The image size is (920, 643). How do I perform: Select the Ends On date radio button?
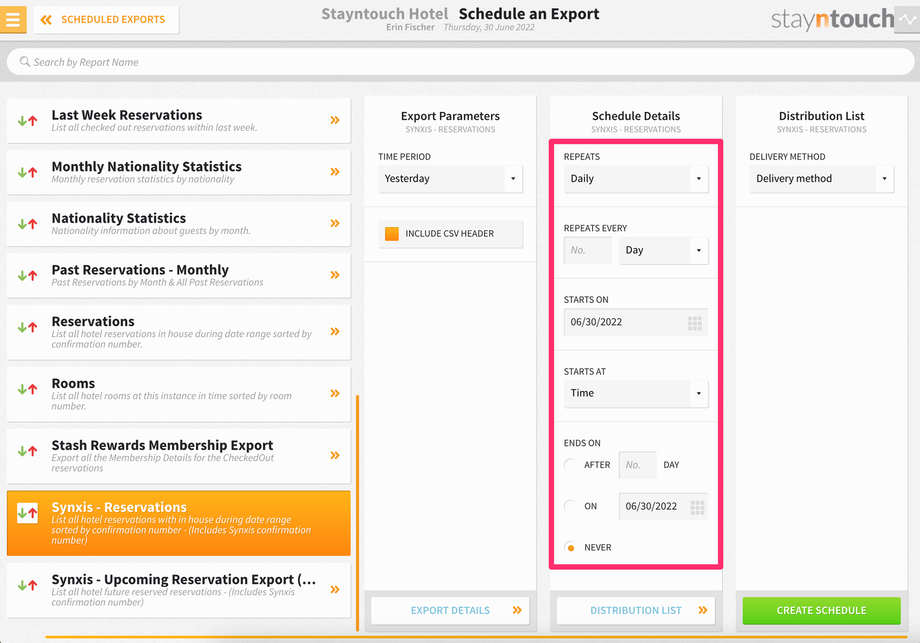[570, 506]
